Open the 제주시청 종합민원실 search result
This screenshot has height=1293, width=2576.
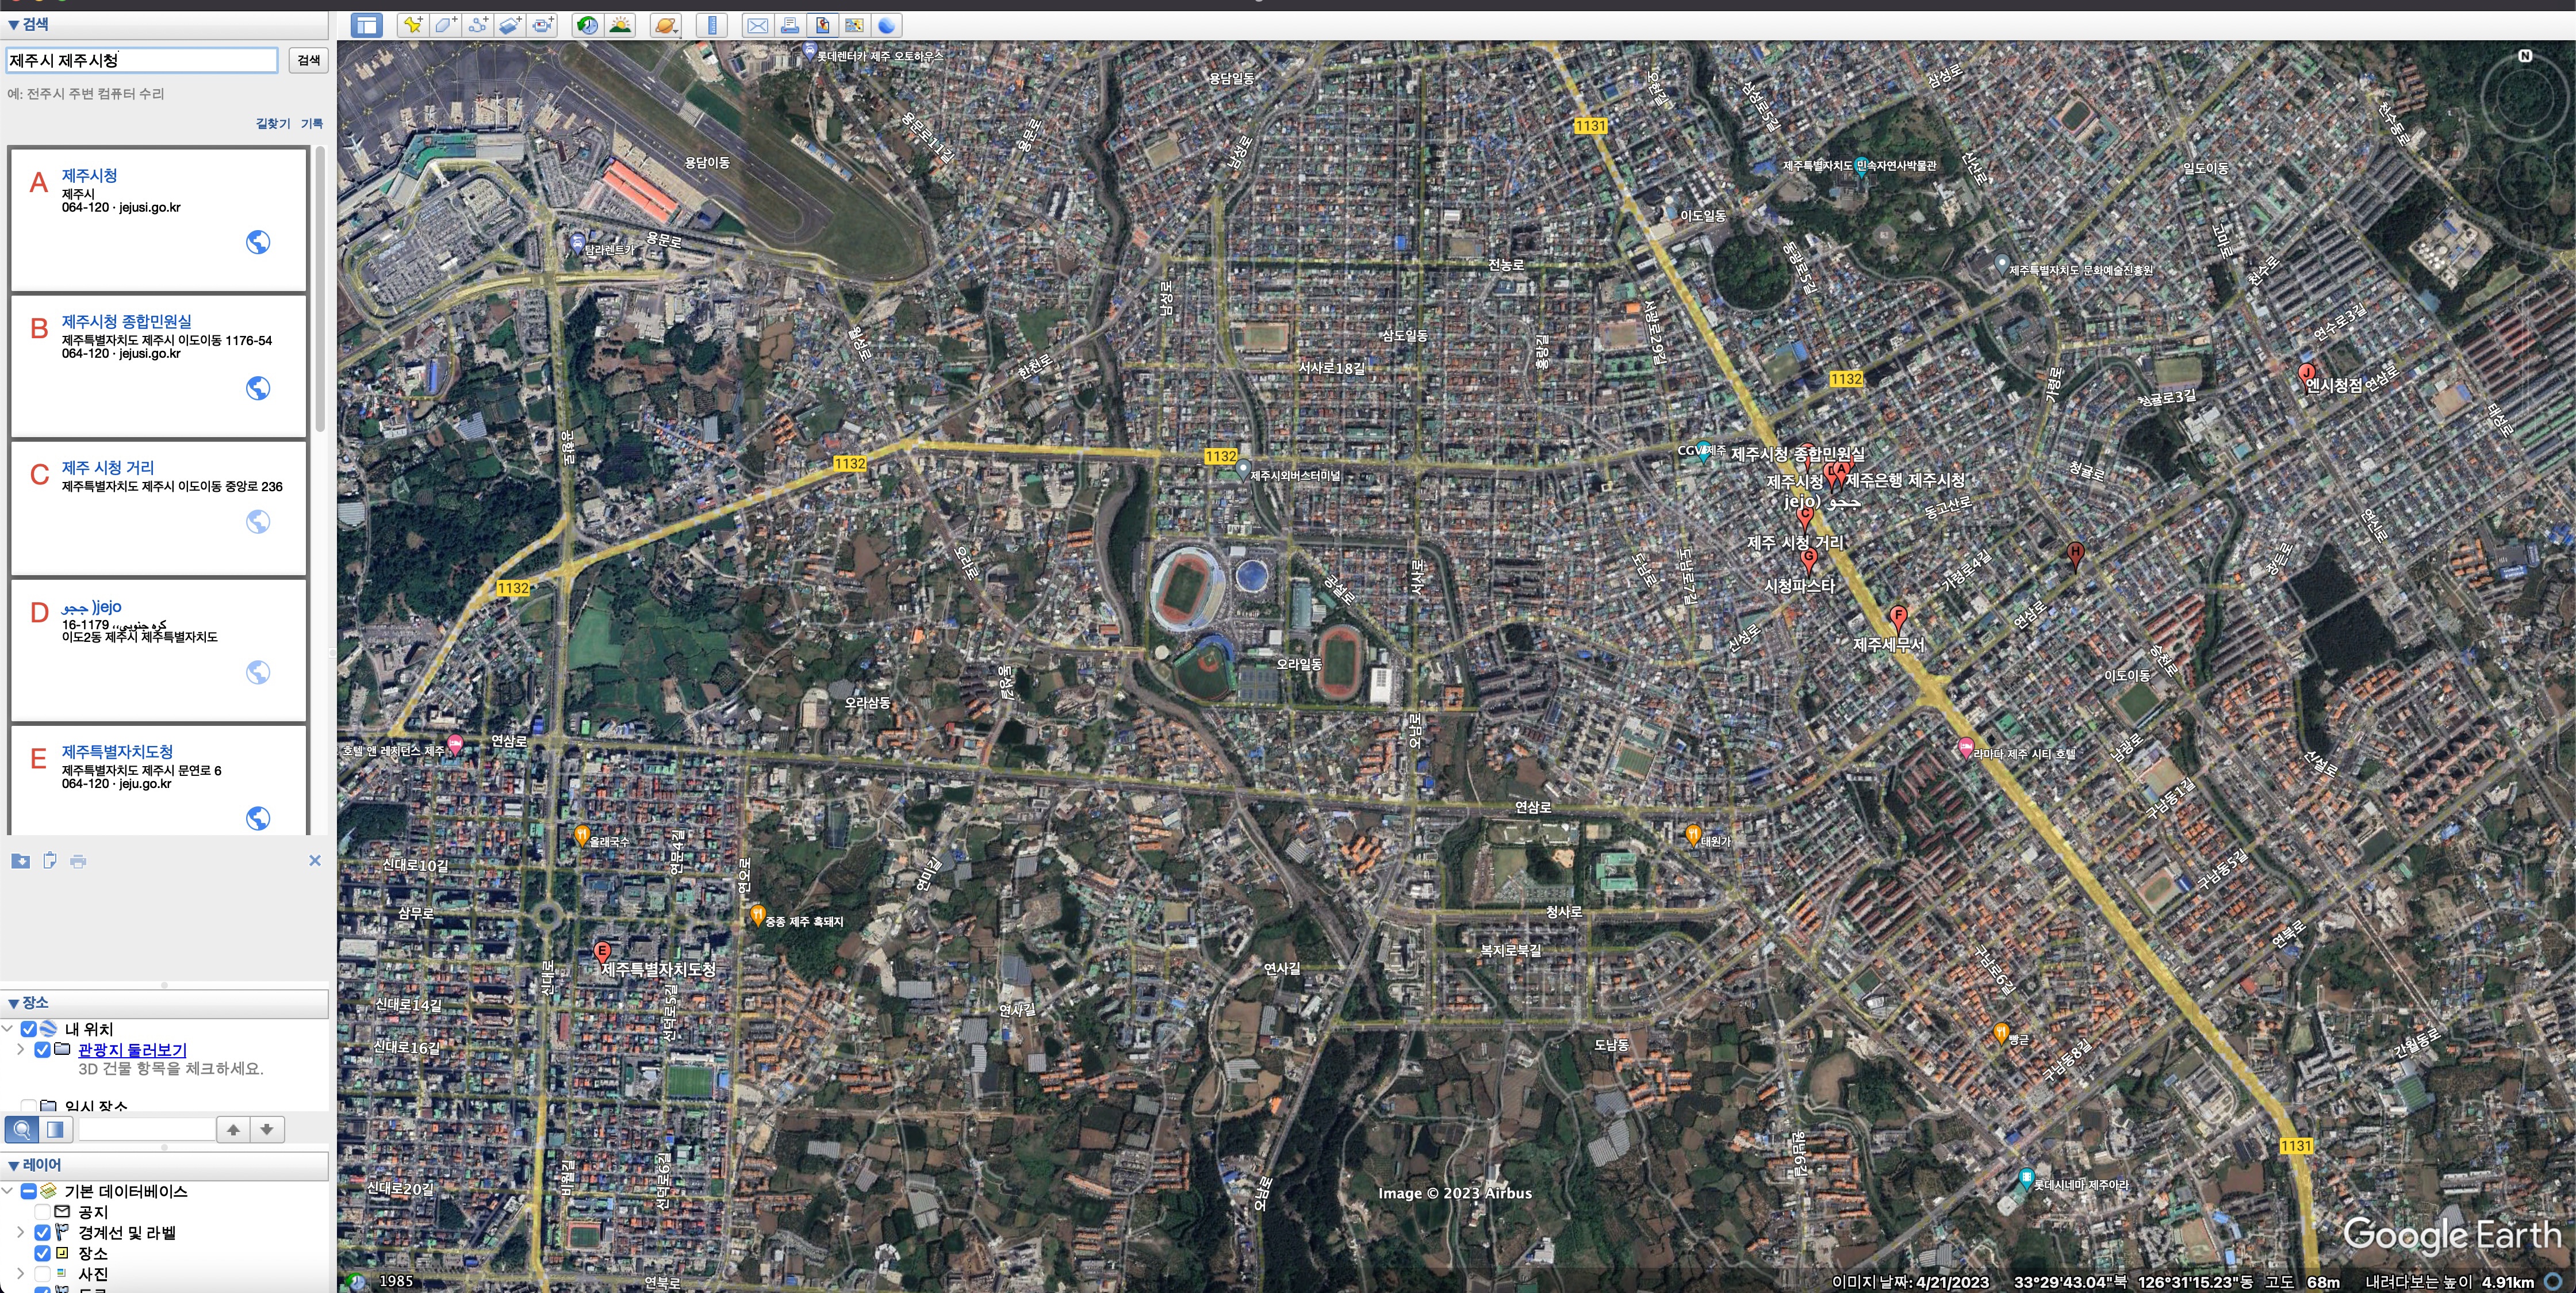pos(127,321)
